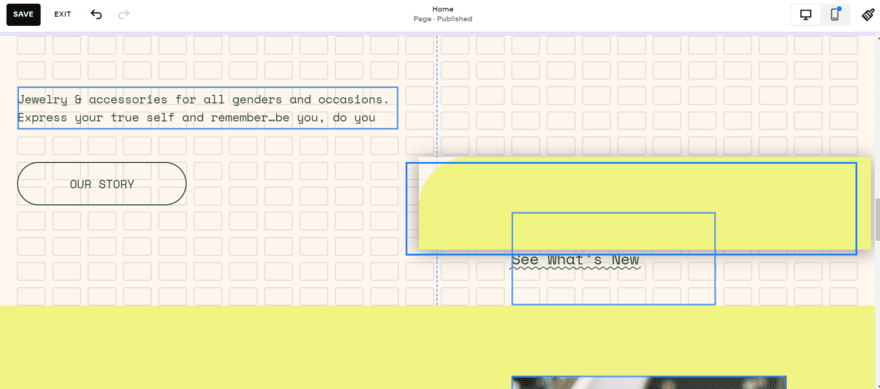Open site styles paintbrush
The width and height of the screenshot is (880, 389).
[x=867, y=15]
